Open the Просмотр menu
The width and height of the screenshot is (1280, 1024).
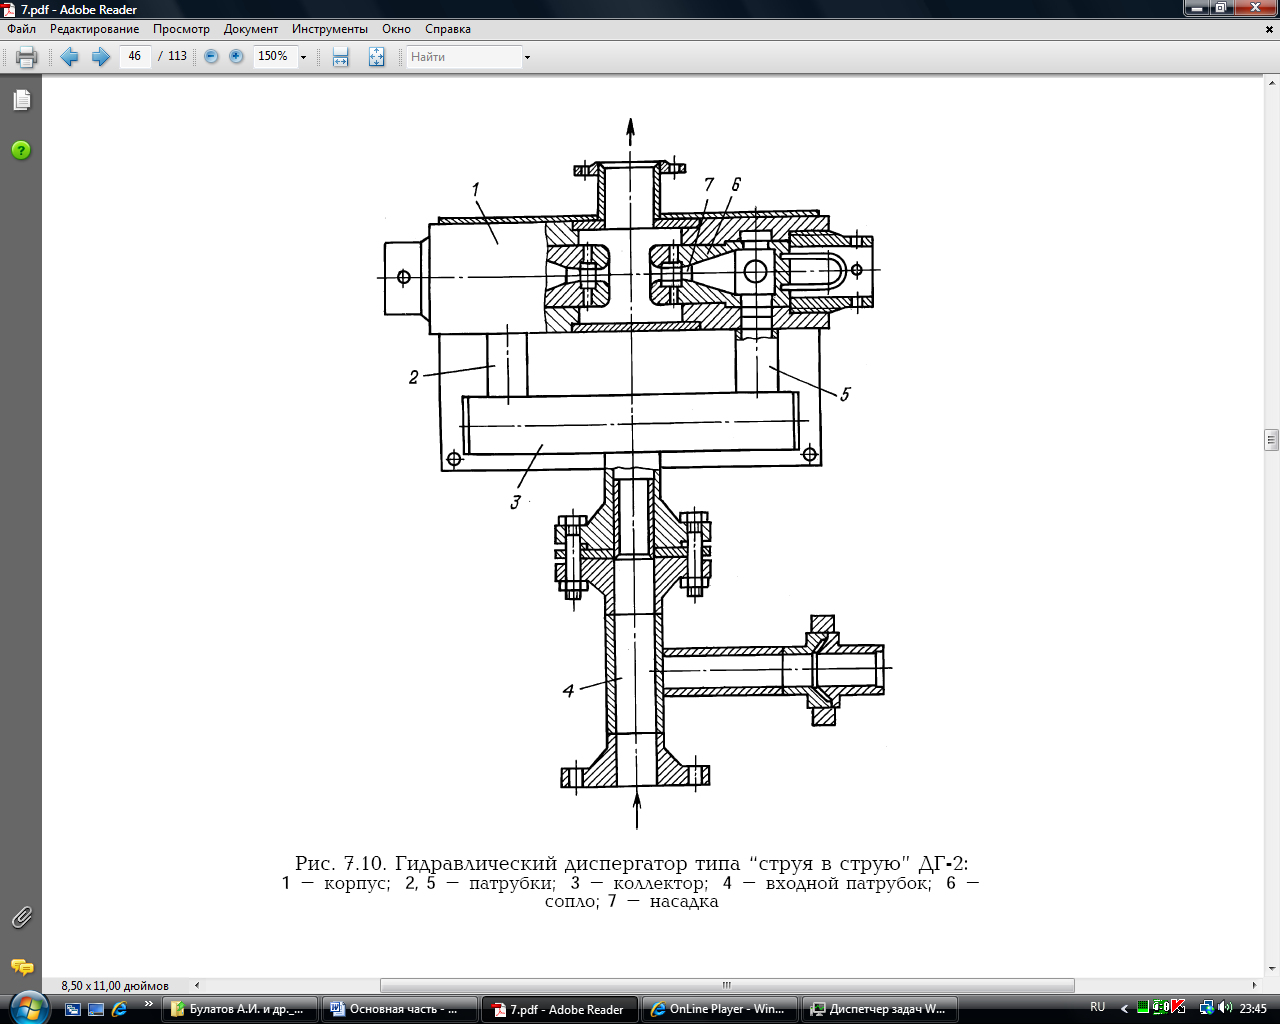pyautogui.click(x=181, y=29)
